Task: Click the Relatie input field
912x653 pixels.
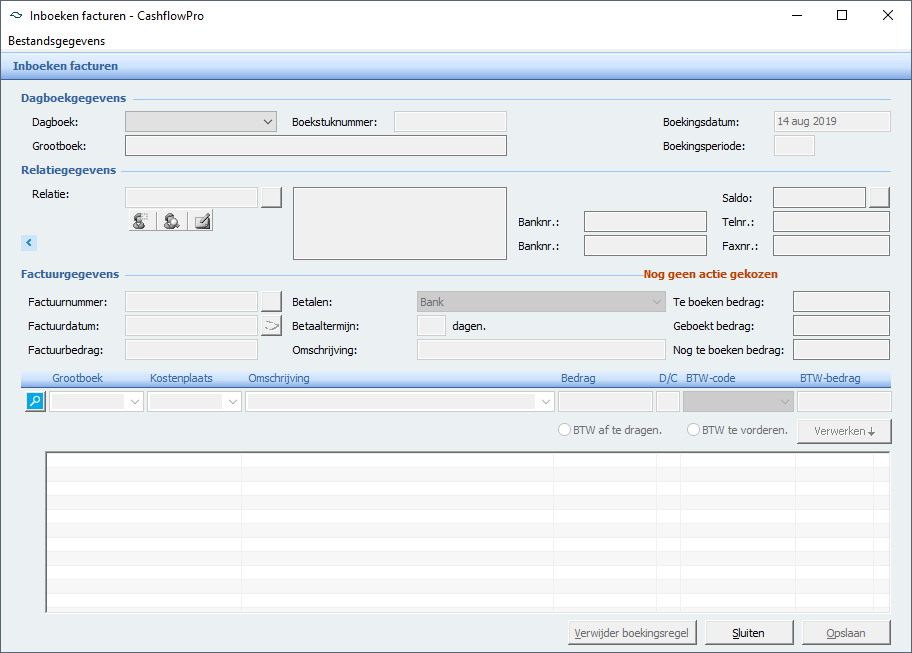Action: [191, 197]
